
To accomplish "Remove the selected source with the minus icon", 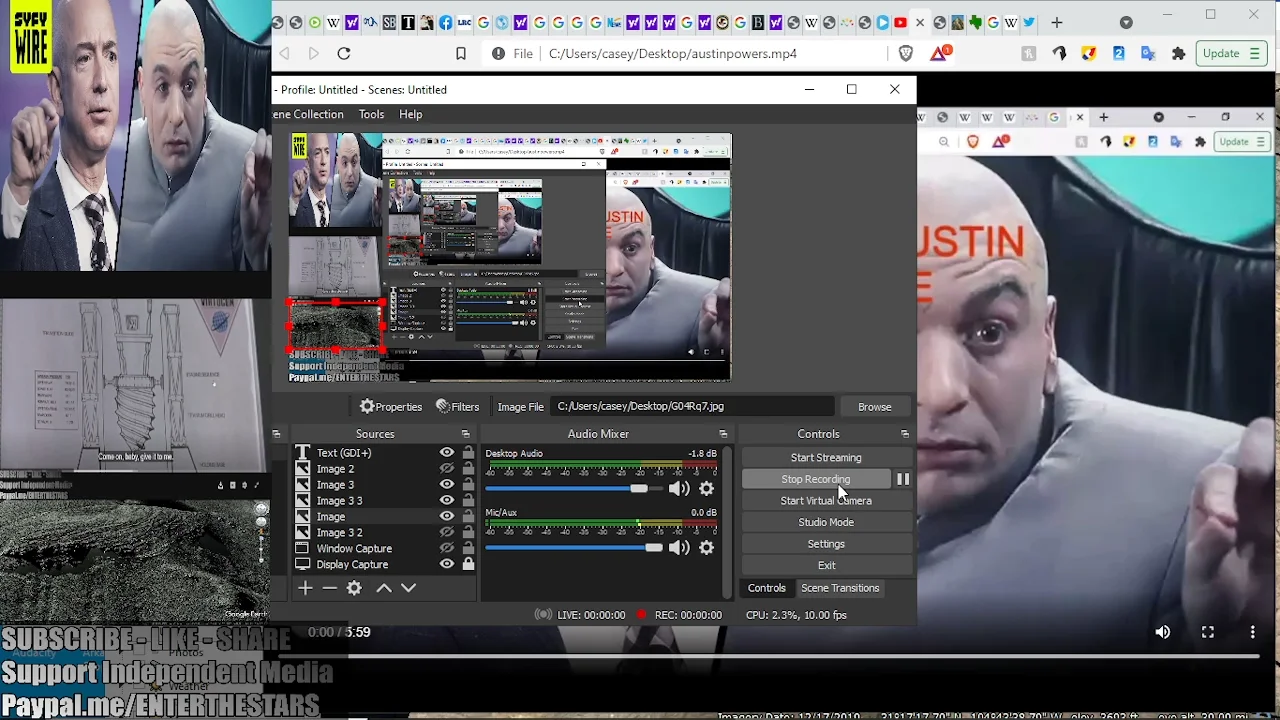I will click(x=330, y=588).
